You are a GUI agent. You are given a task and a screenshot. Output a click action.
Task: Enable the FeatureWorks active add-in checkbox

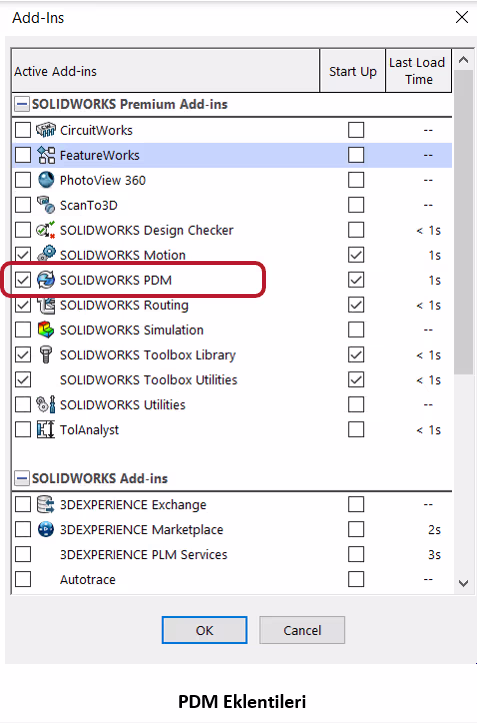pyautogui.click(x=23, y=155)
